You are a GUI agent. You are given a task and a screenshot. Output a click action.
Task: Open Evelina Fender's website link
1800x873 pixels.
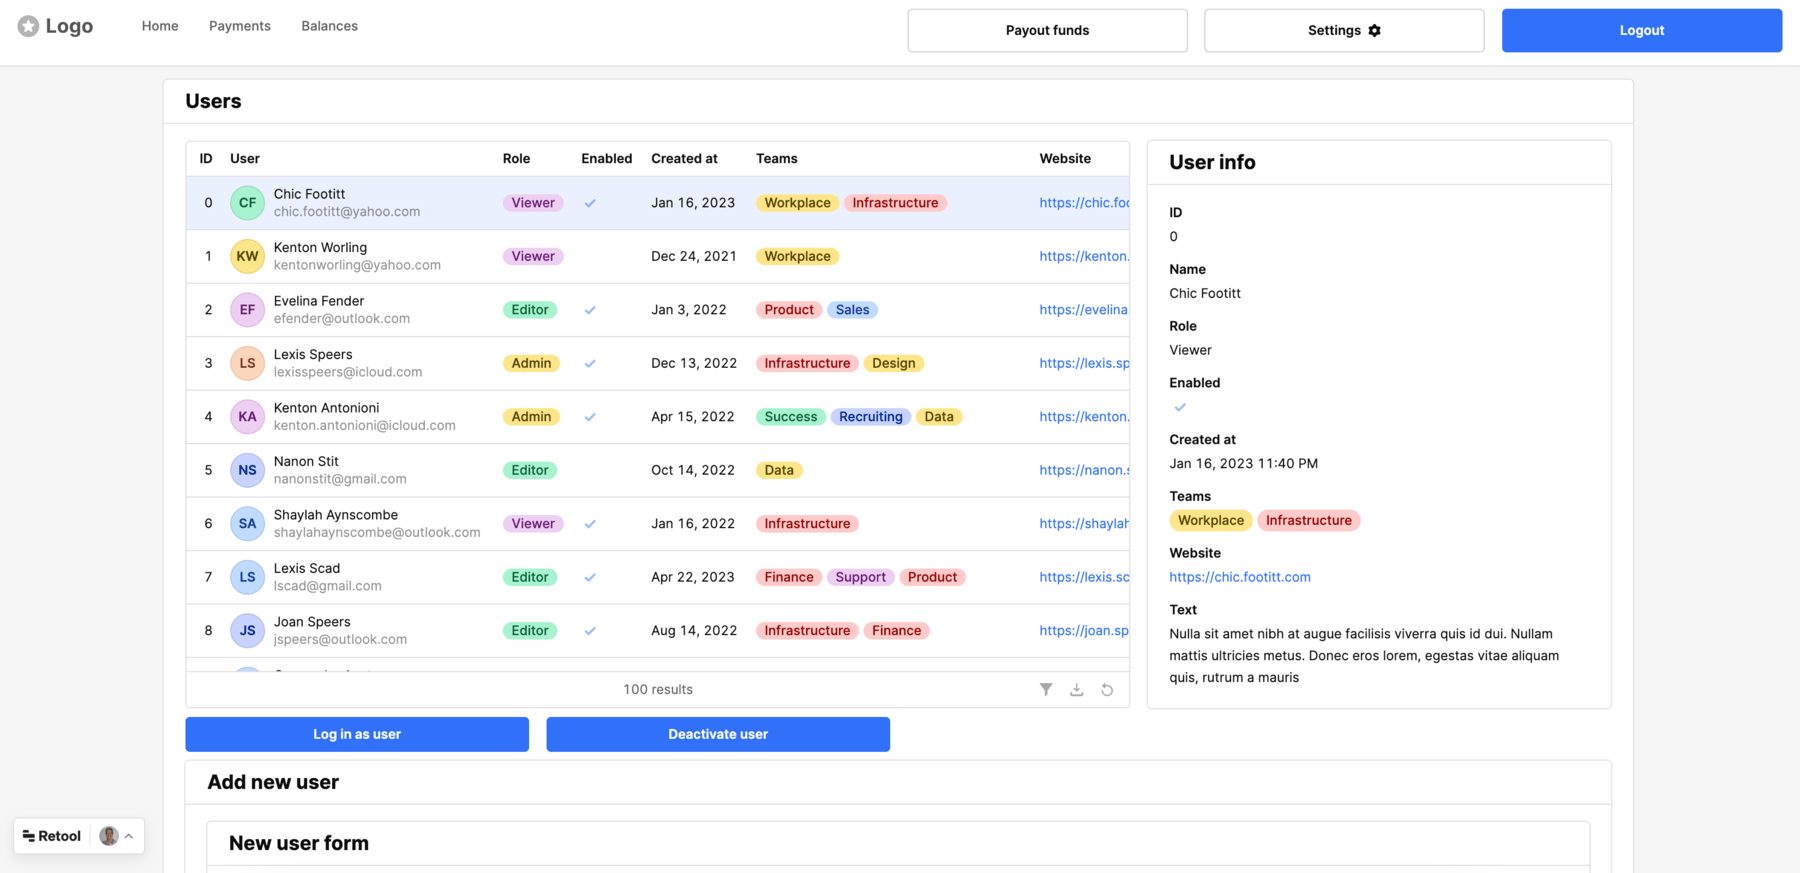point(1084,310)
